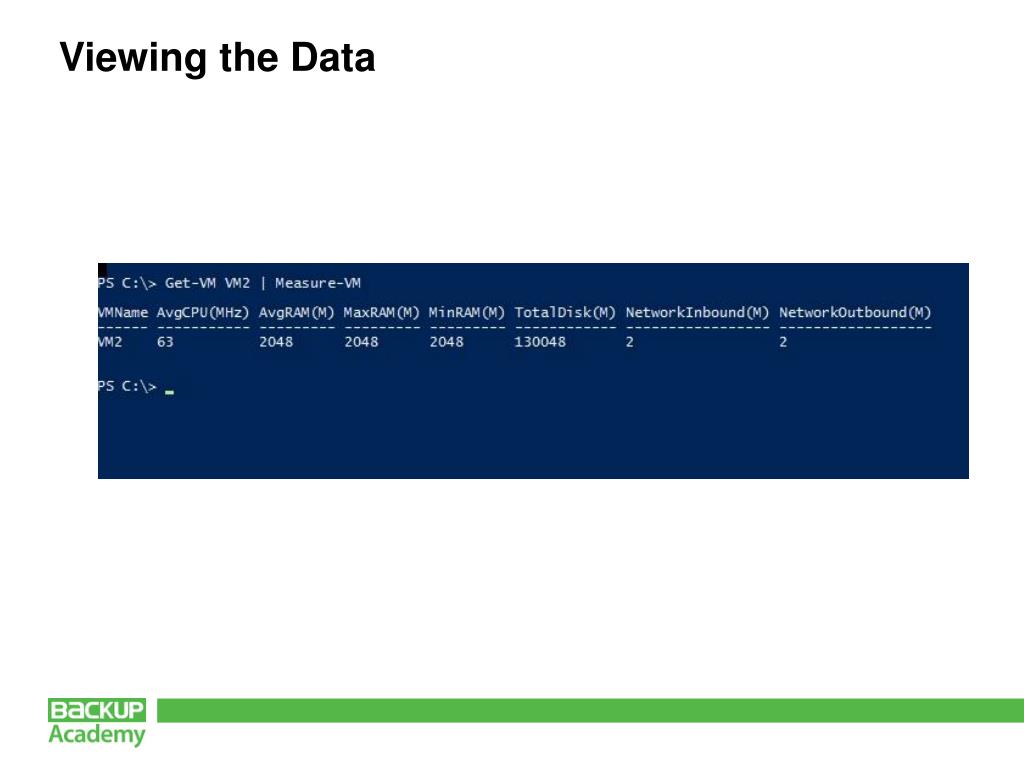Viewport: 1024px width, 768px height.
Task: Select the MinRAM(M) column header
Action: tap(467, 313)
